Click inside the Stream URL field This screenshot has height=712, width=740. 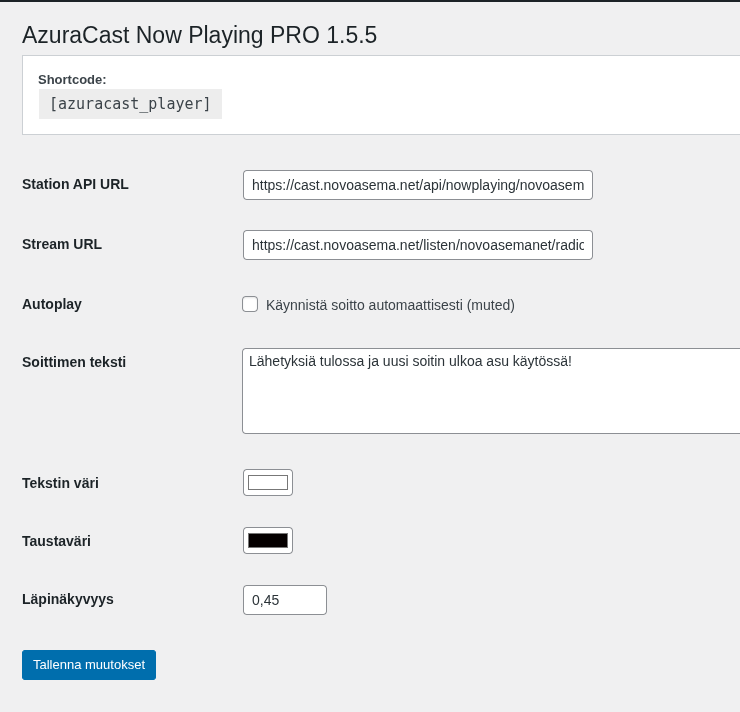[x=417, y=245]
